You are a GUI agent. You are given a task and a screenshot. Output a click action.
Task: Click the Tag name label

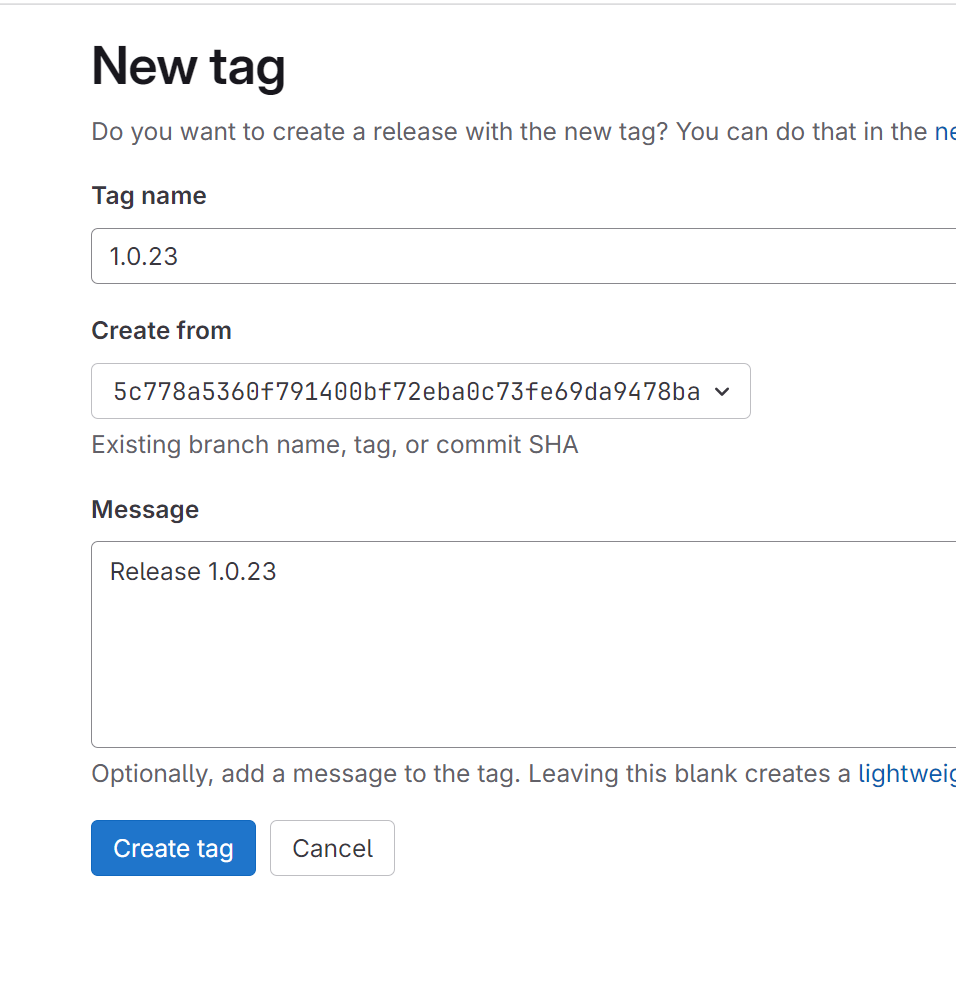click(x=149, y=196)
